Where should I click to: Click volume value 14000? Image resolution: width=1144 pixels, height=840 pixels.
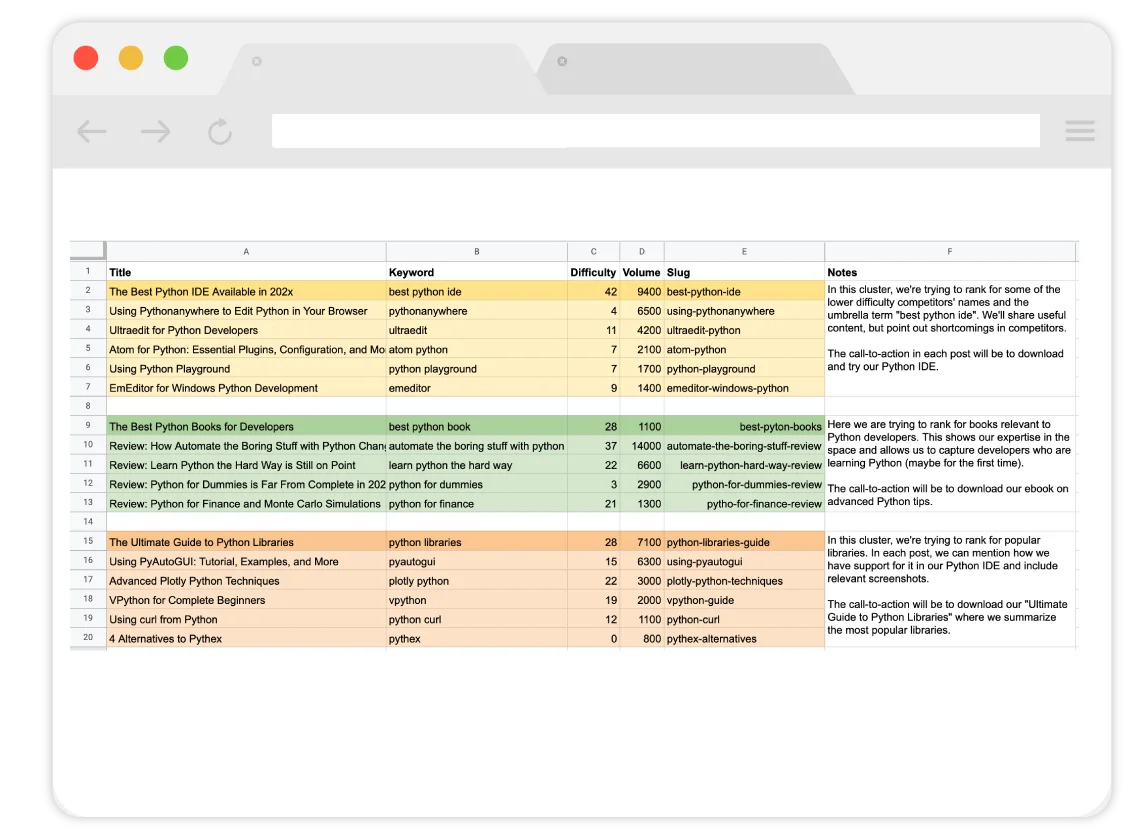coord(642,446)
